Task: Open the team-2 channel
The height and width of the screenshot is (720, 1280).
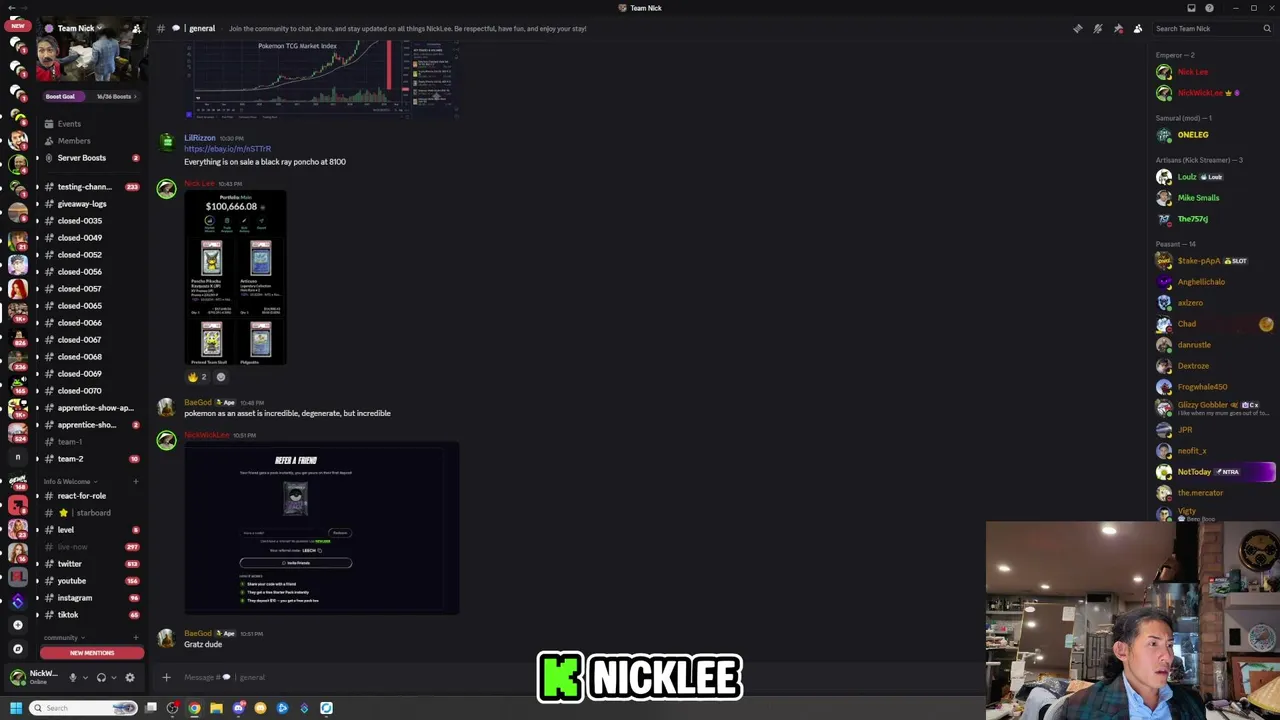Action: pyautogui.click(x=90, y=459)
